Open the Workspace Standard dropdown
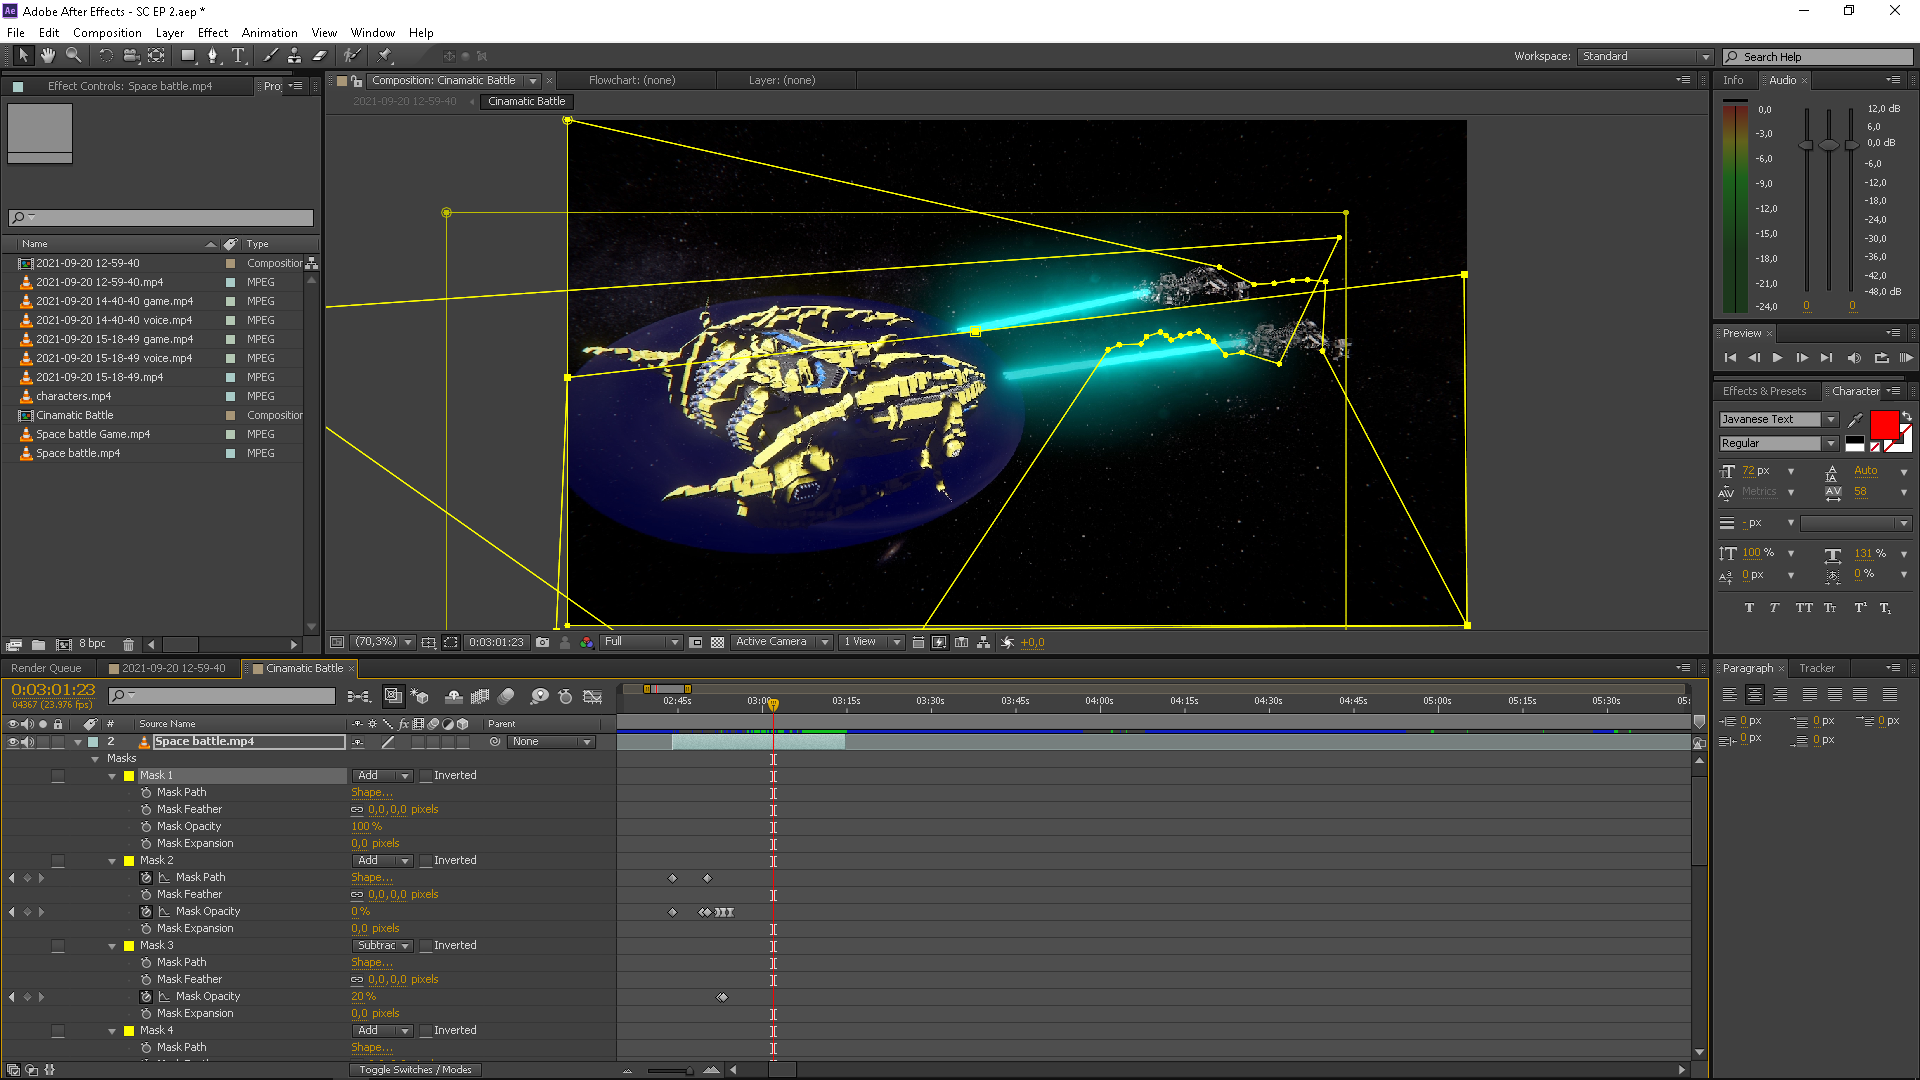 pyautogui.click(x=1646, y=57)
